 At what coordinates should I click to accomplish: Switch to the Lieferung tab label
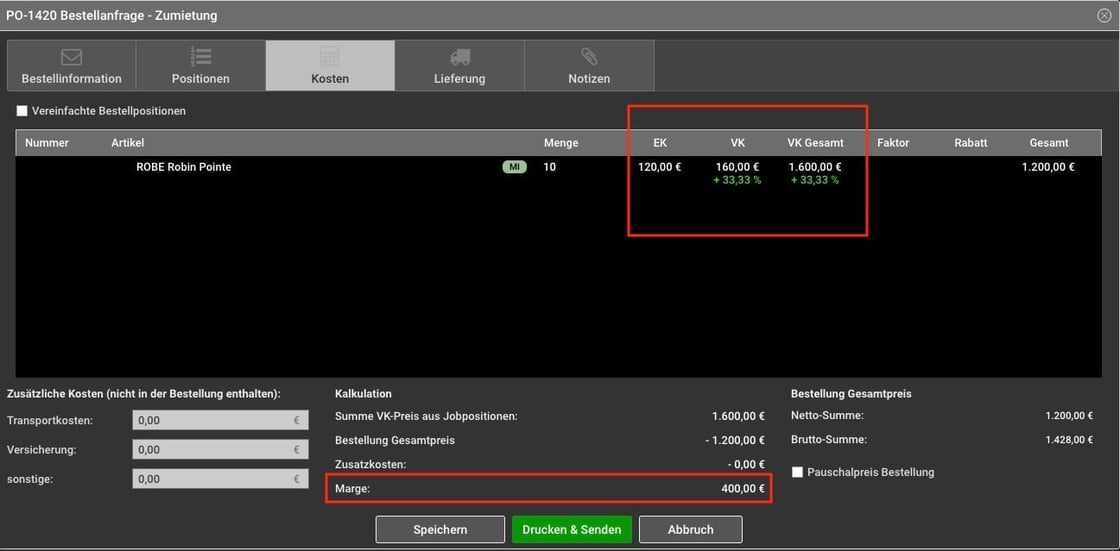coord(459,79)
